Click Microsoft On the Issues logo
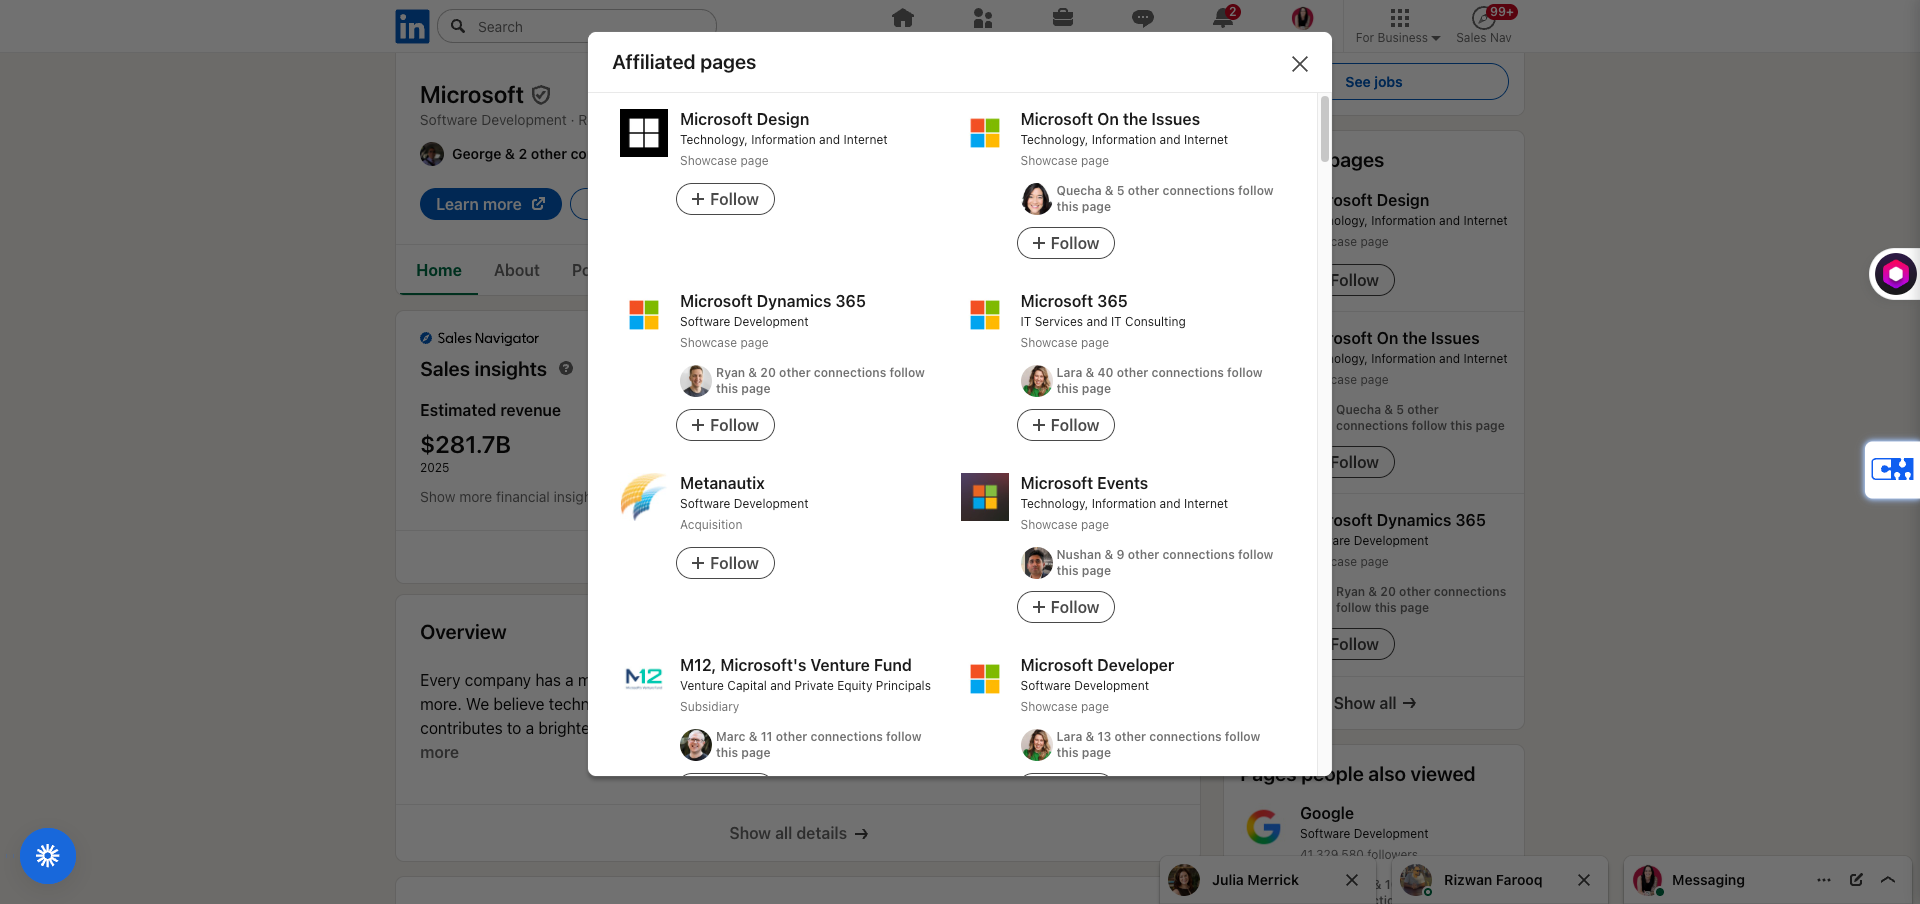1920x904 pixels. (985, 133)
